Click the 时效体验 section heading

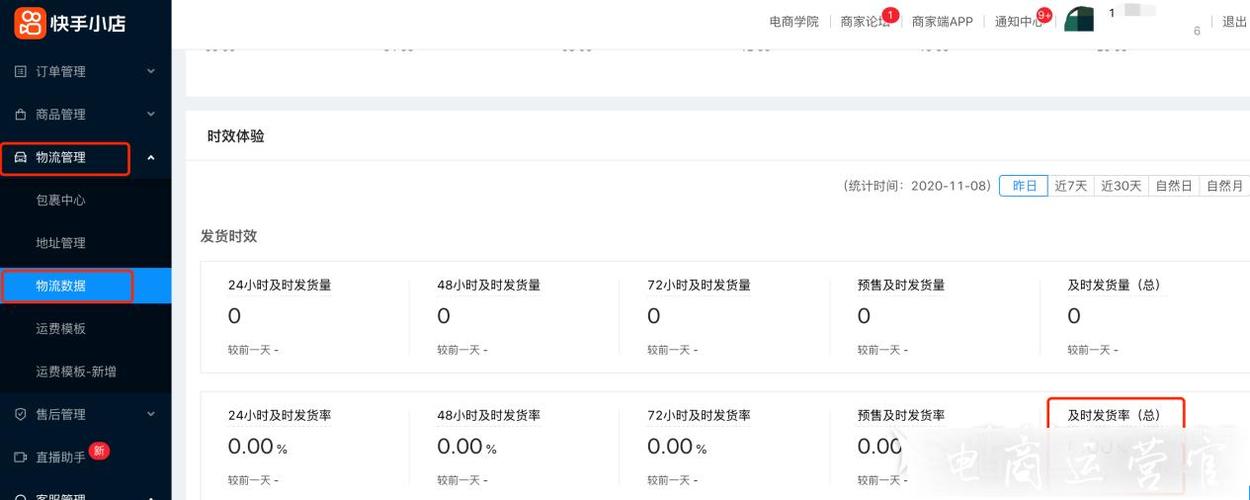click(236, 136)
